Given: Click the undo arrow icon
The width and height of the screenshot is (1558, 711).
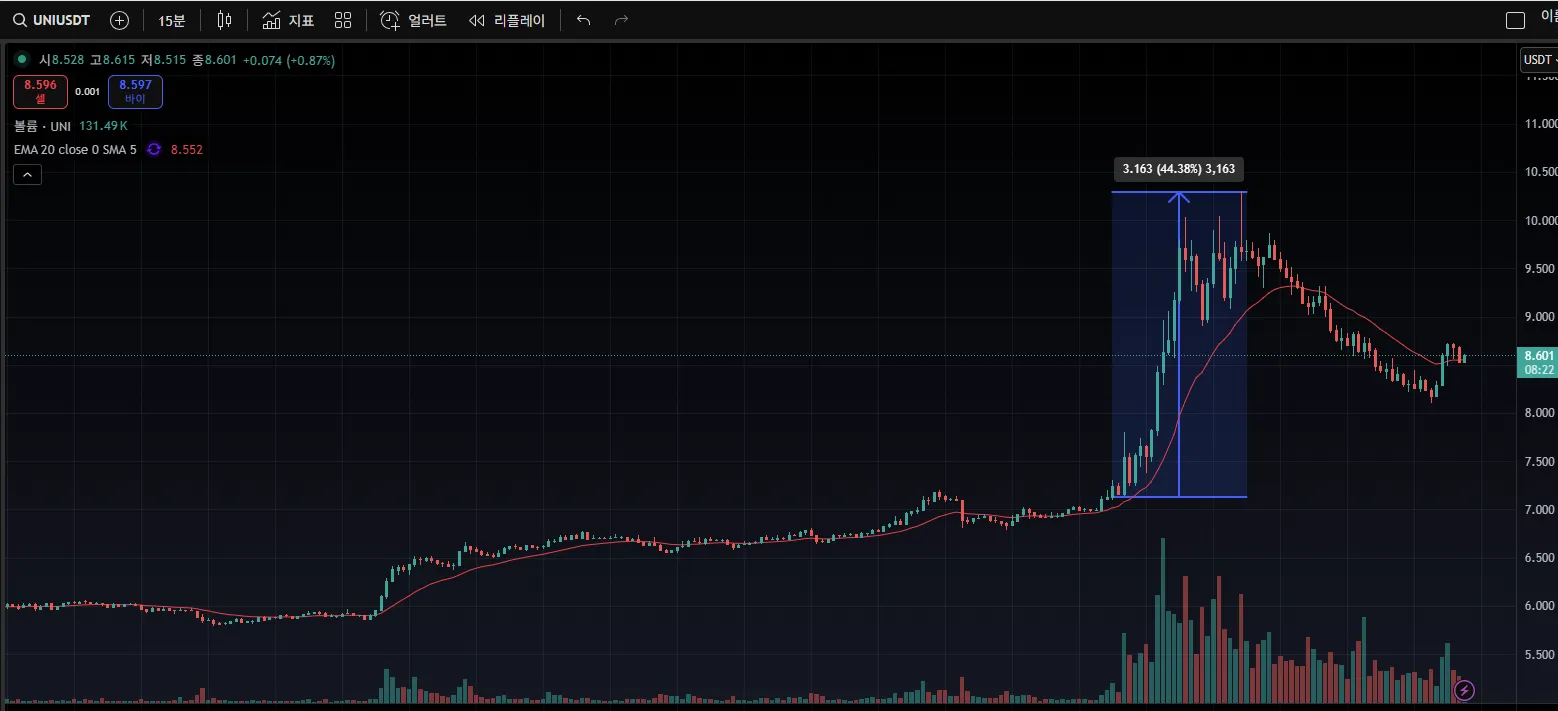Looking at the screenshot, I should [584, 20].
